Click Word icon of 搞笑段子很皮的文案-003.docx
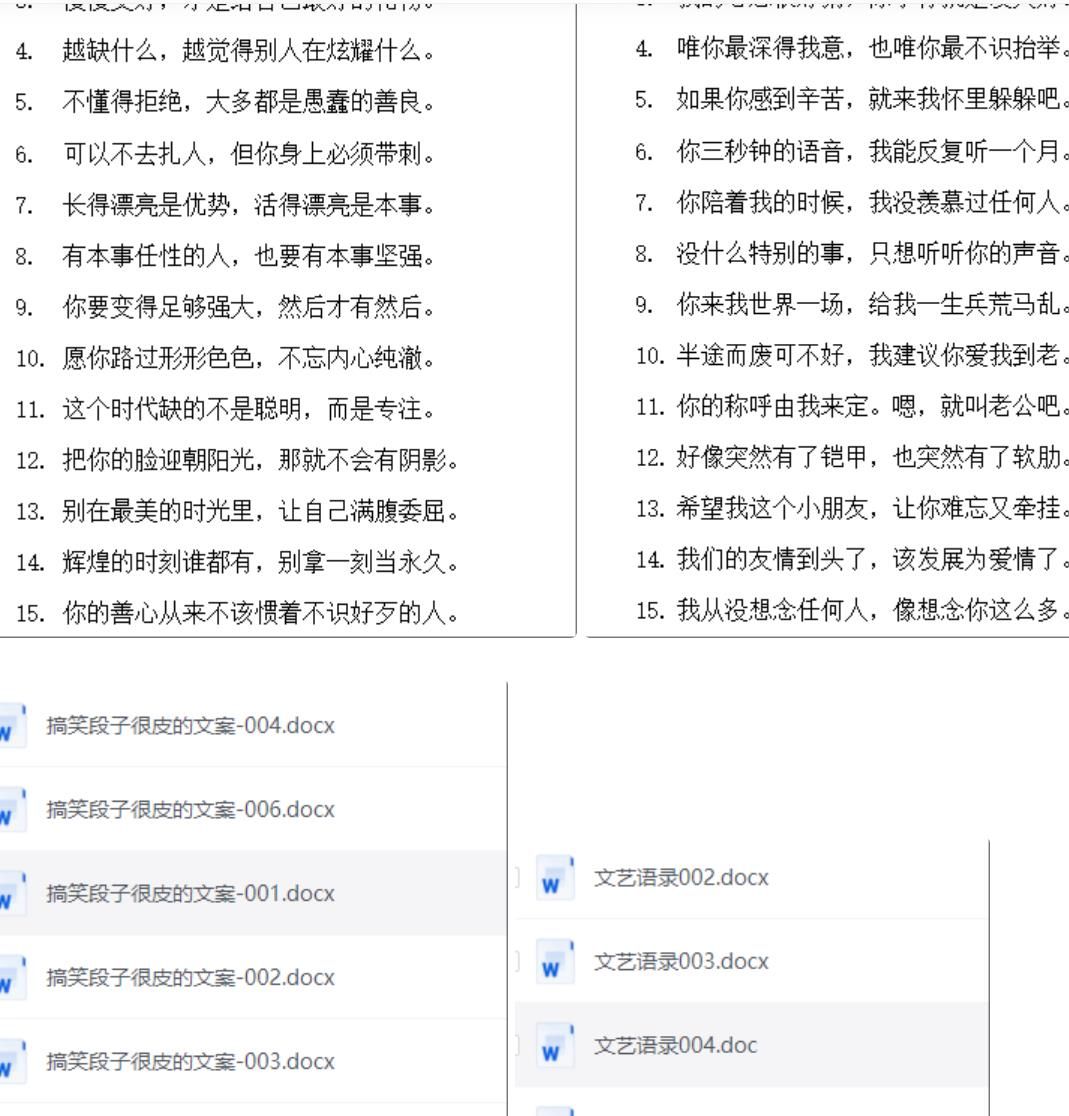This screenshot has height=1116, width=1069. point(13,1062)
